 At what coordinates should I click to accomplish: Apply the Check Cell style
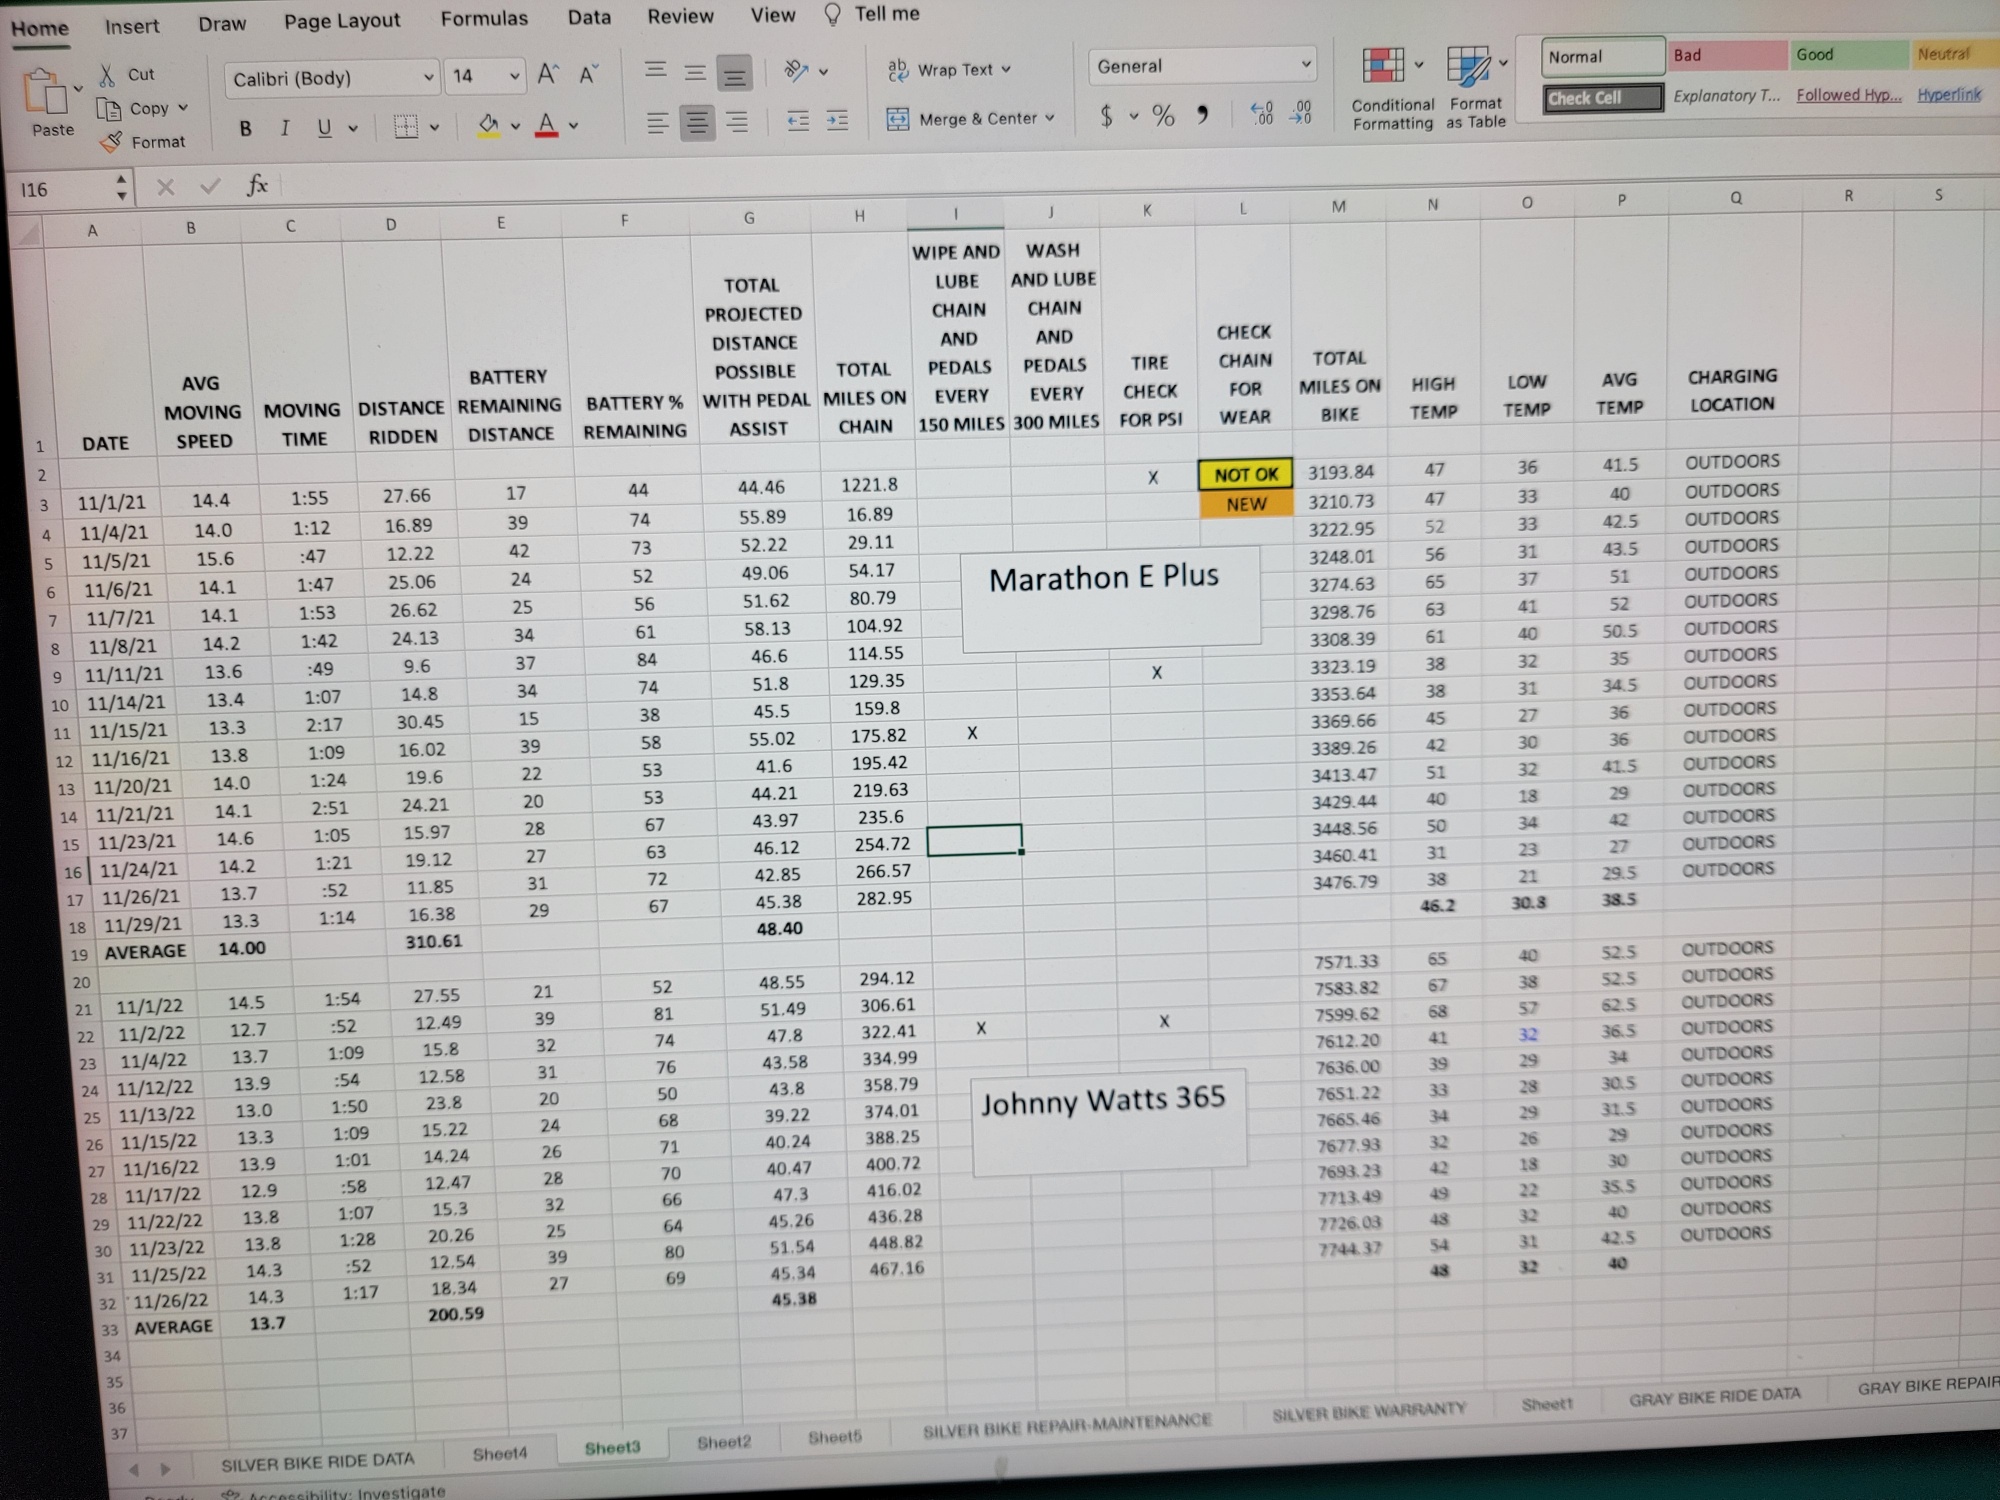point(1601,98)
